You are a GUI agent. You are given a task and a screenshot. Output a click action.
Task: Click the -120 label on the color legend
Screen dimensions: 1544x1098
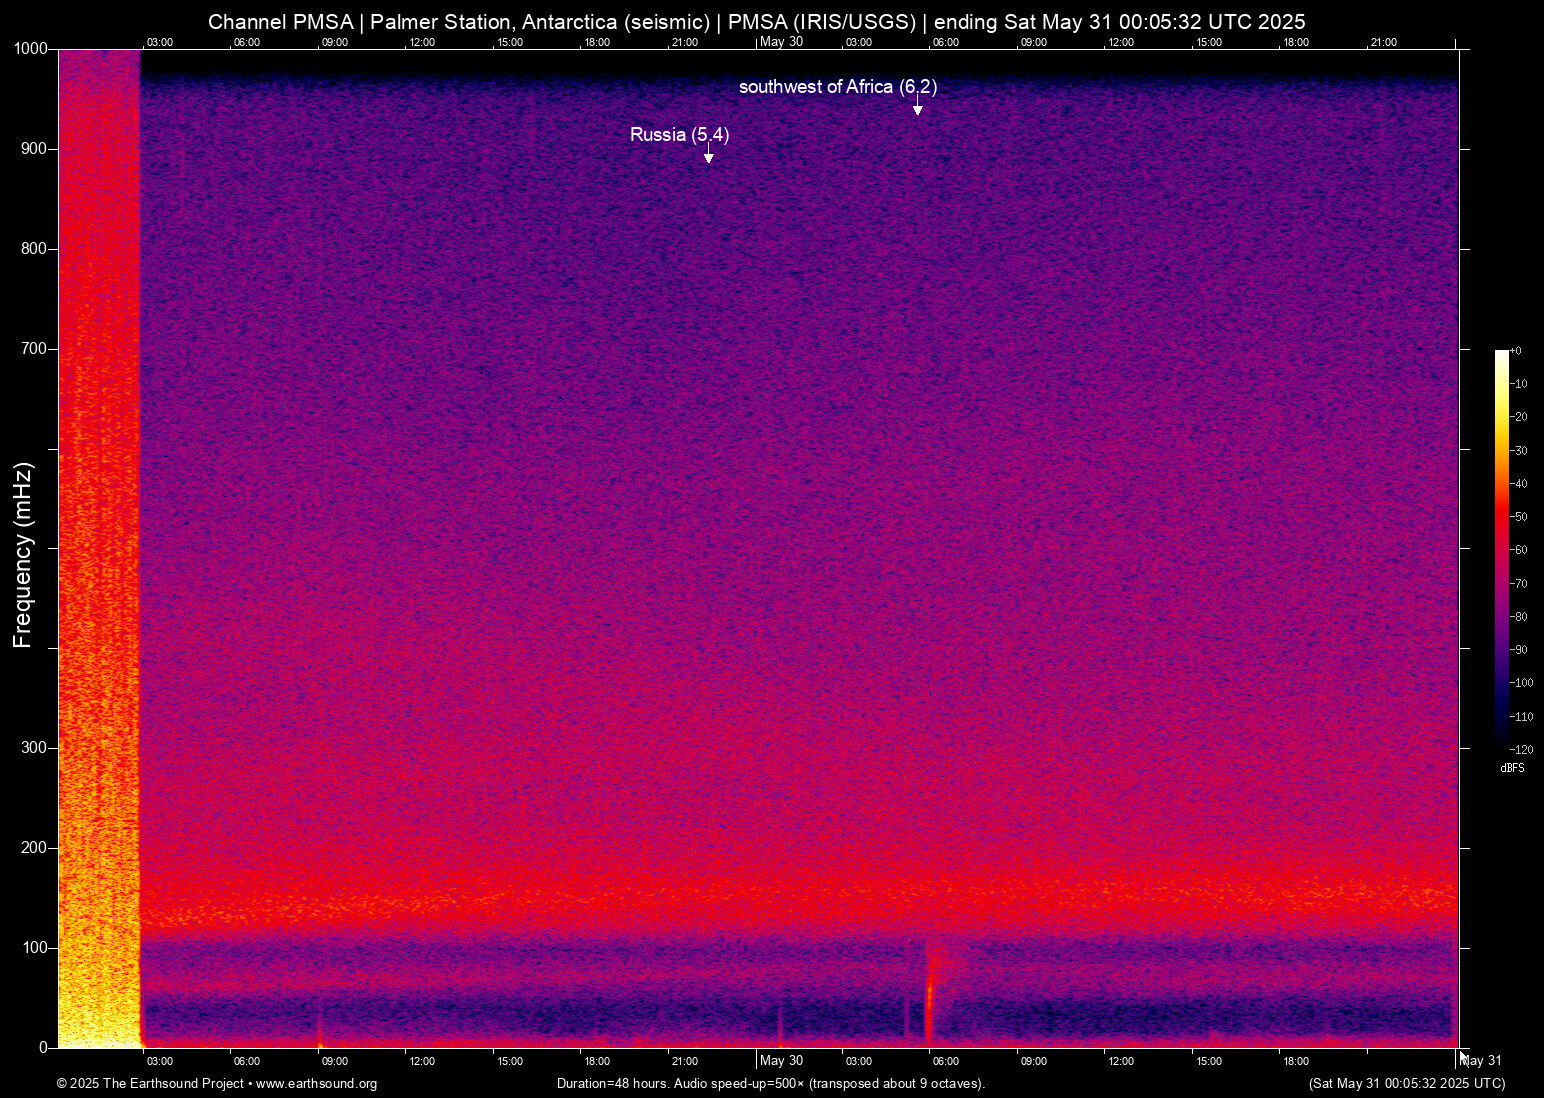tap(1522, 749)
